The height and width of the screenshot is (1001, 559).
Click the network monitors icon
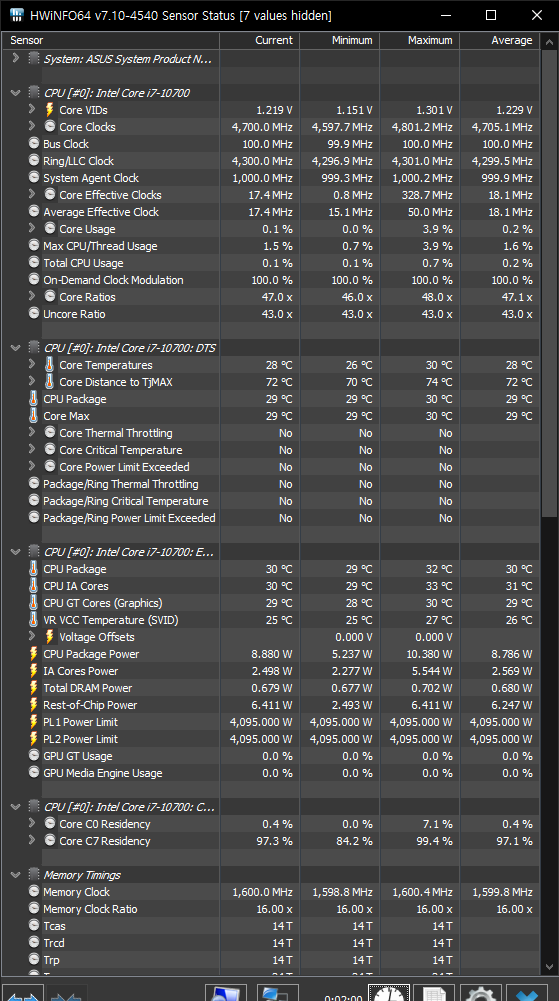(277, 993)
